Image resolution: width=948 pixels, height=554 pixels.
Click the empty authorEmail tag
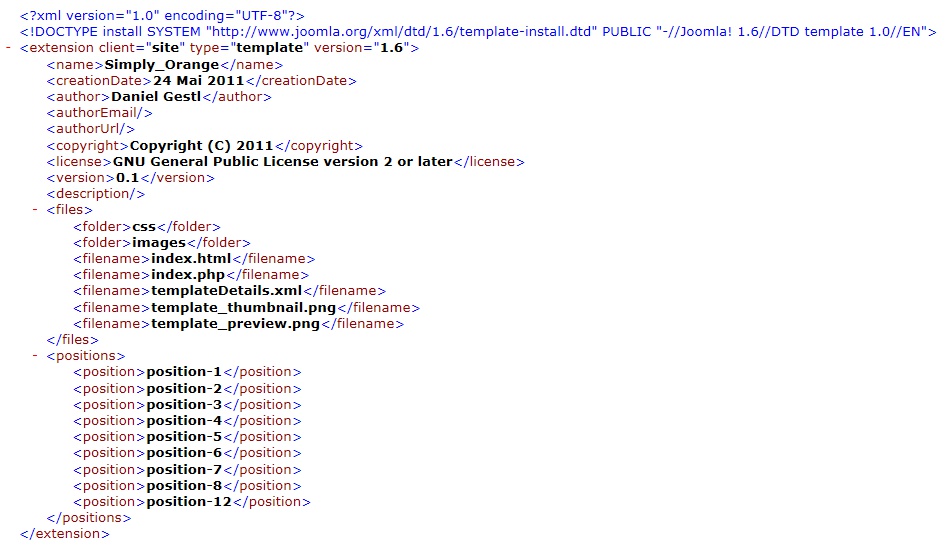100,113
